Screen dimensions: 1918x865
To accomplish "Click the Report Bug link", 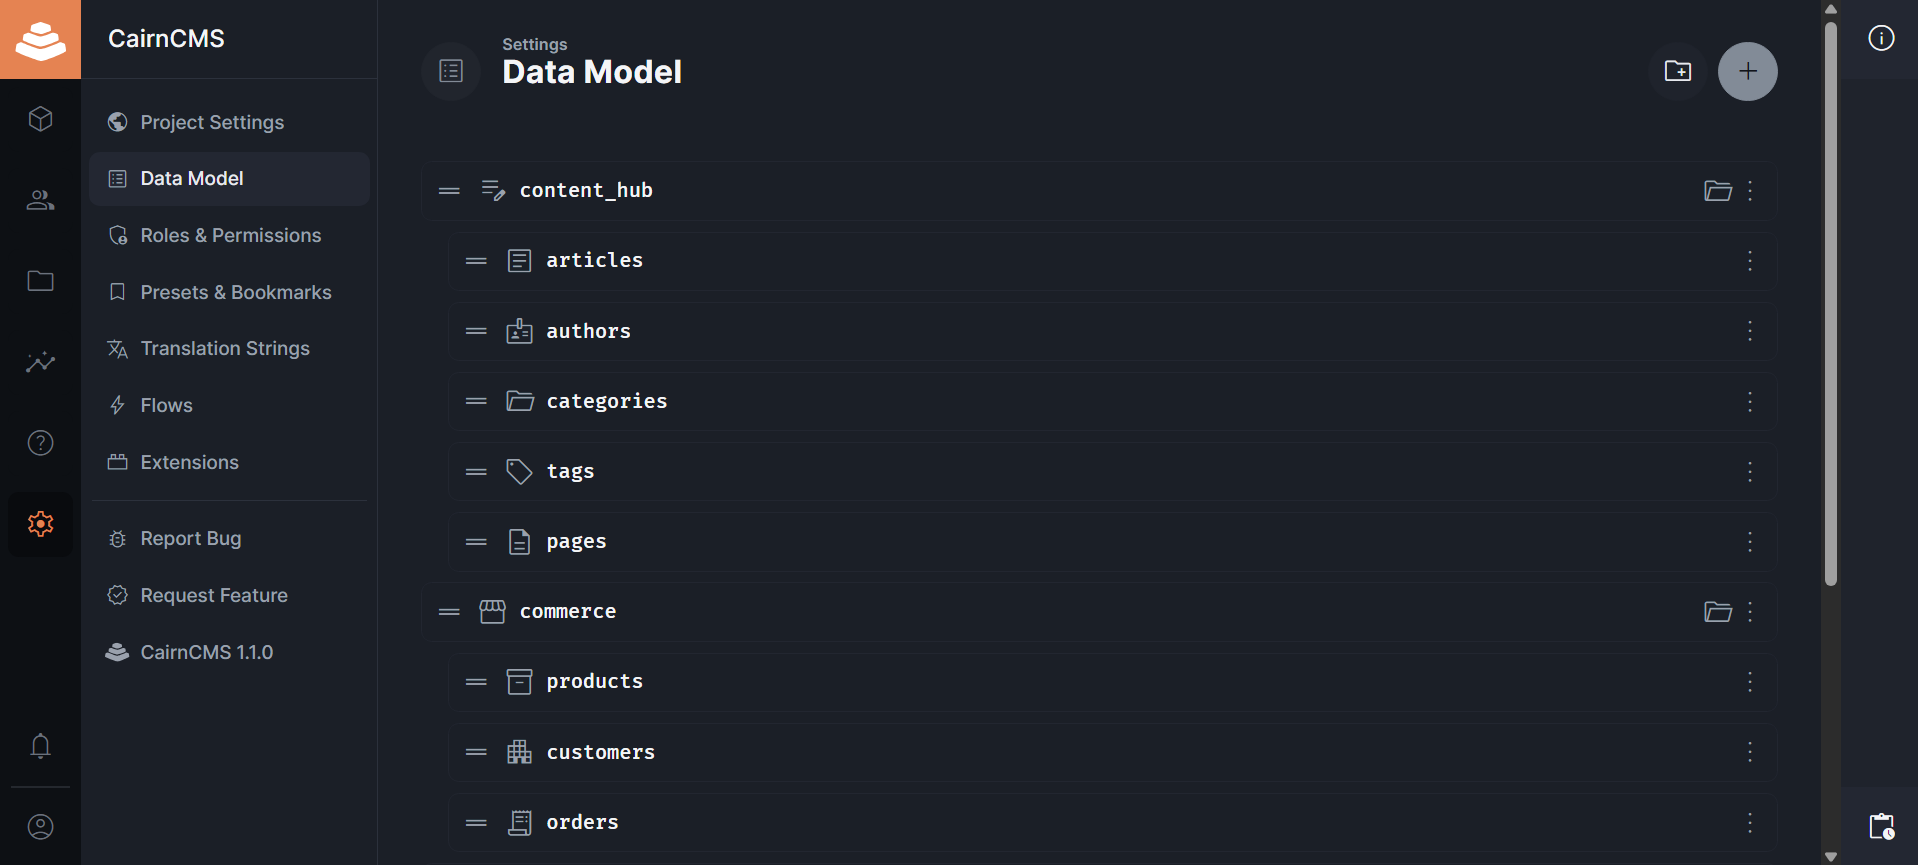I will pyautogui.click(x=229, y=539).
